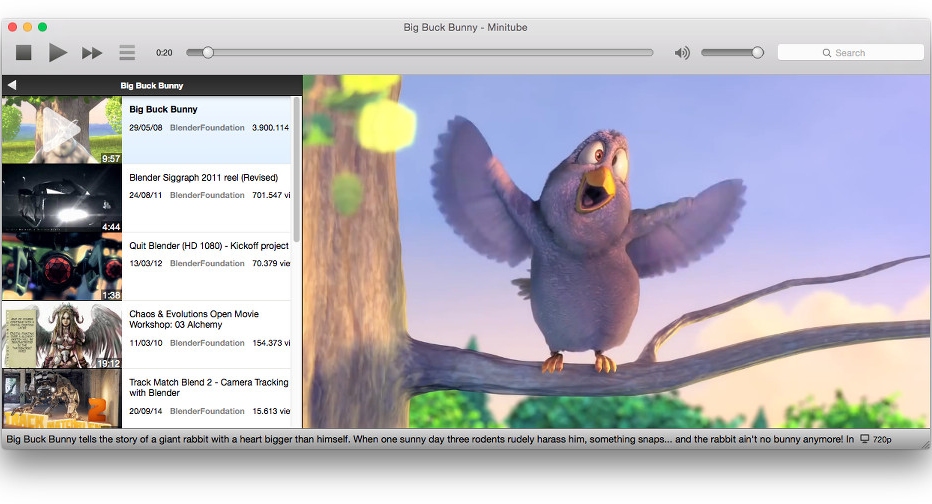
Task: Click the green zoom window button
Action: coord(42,27)
